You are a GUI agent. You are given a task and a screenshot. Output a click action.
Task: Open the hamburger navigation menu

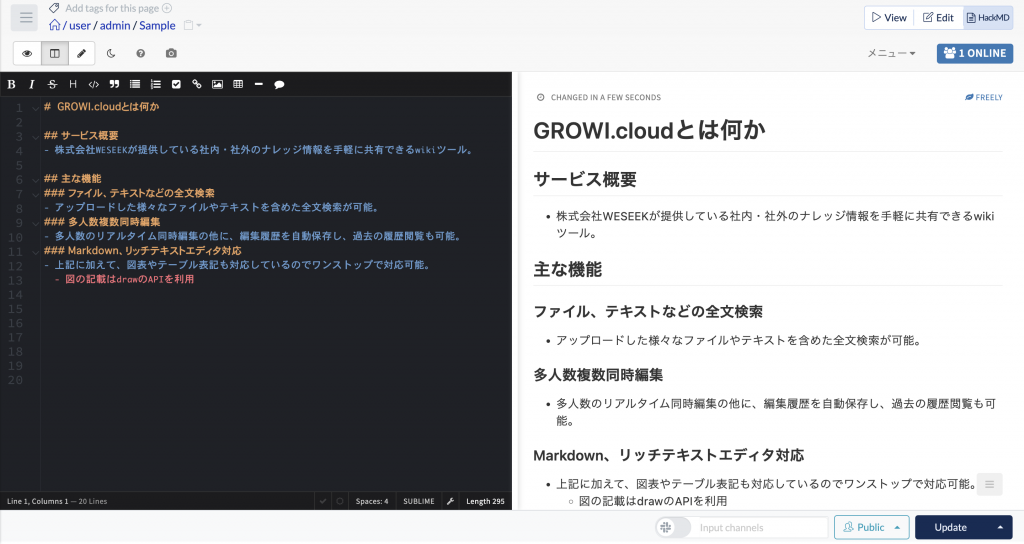pos(25,18)
